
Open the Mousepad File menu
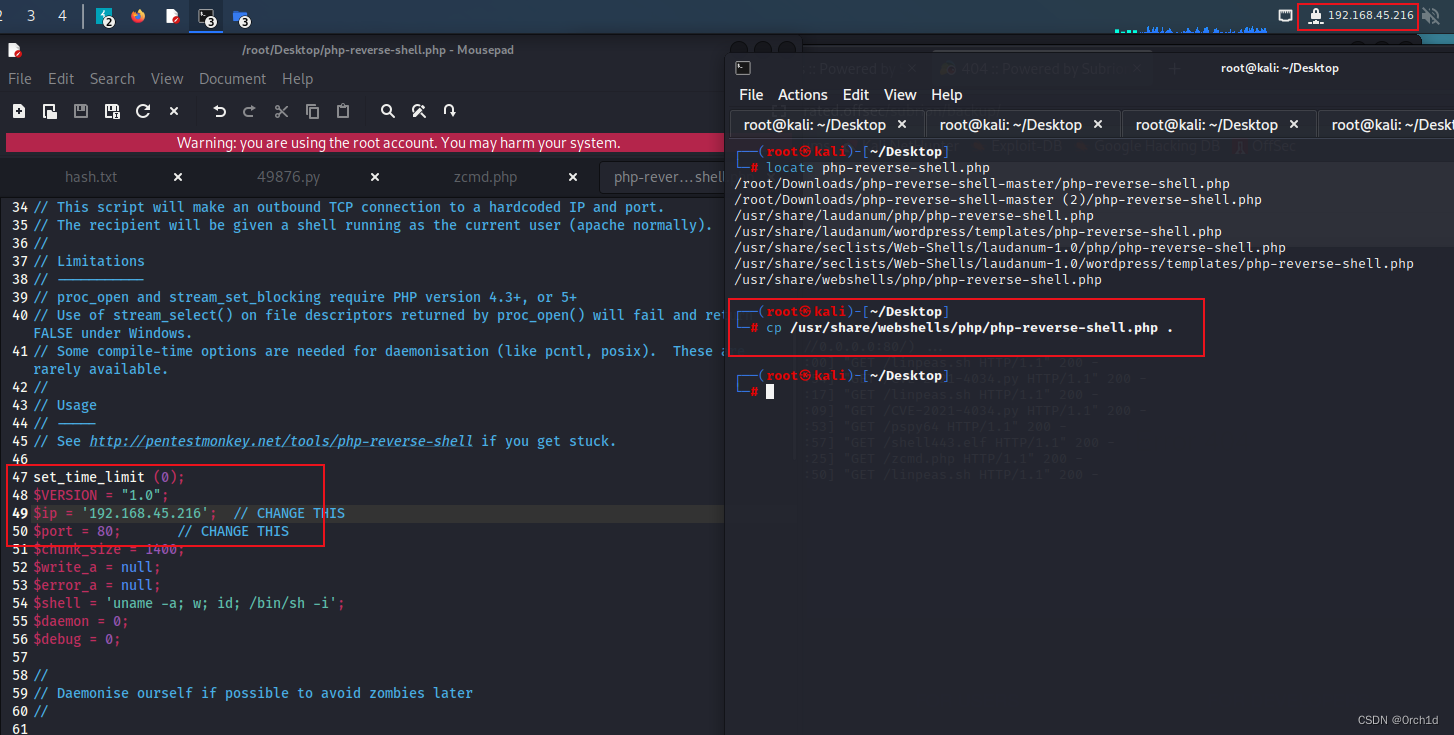pyautogui.click(x=20, y=79)
